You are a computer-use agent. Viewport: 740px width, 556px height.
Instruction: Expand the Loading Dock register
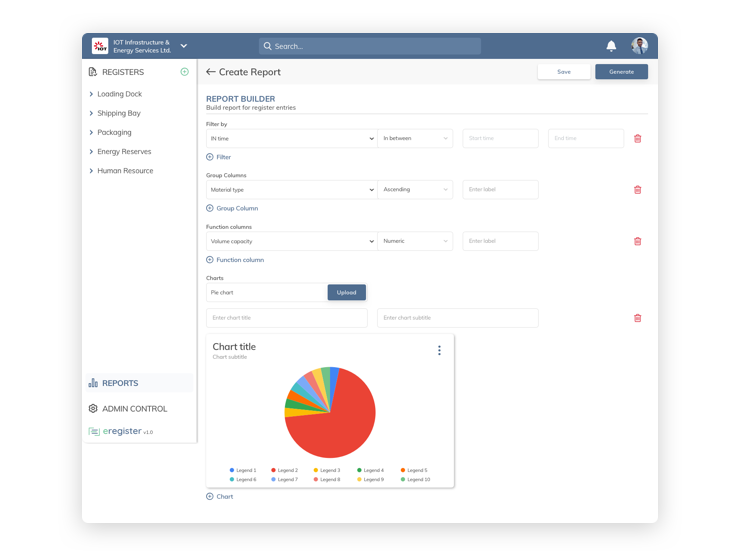pos(119,94)
